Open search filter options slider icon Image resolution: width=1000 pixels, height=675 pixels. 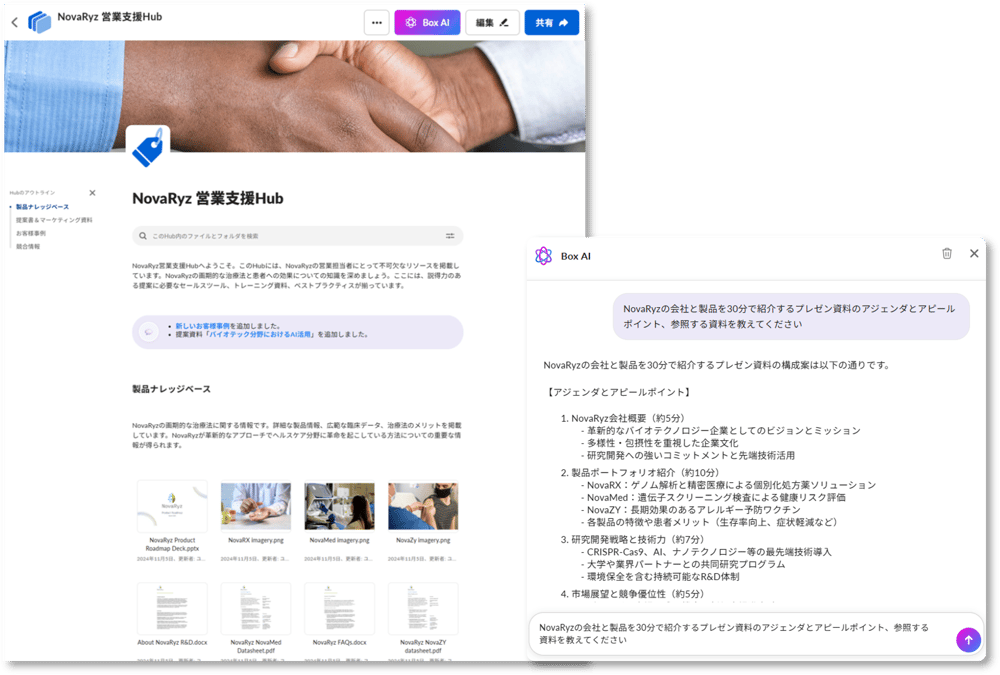click(450, 236)
